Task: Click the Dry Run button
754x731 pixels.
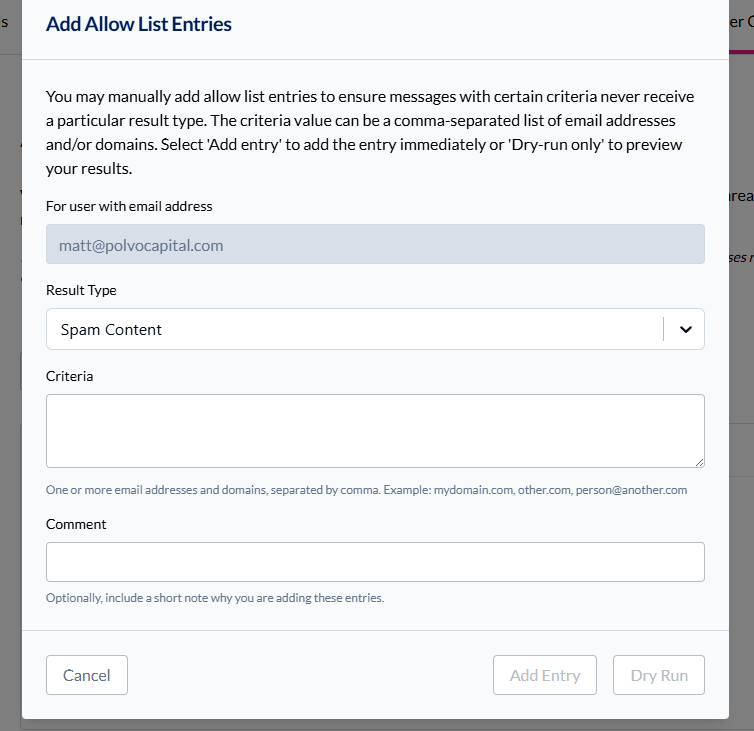Action: pos(659,675)
